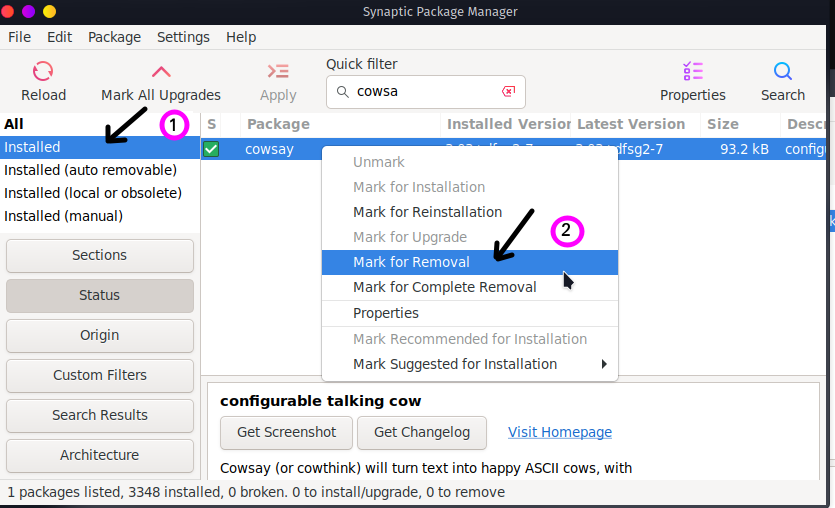Click inside the Quick filter text field
Image resolution: width=835 pixels, height=508 pixels.
[x=426, y=92]
